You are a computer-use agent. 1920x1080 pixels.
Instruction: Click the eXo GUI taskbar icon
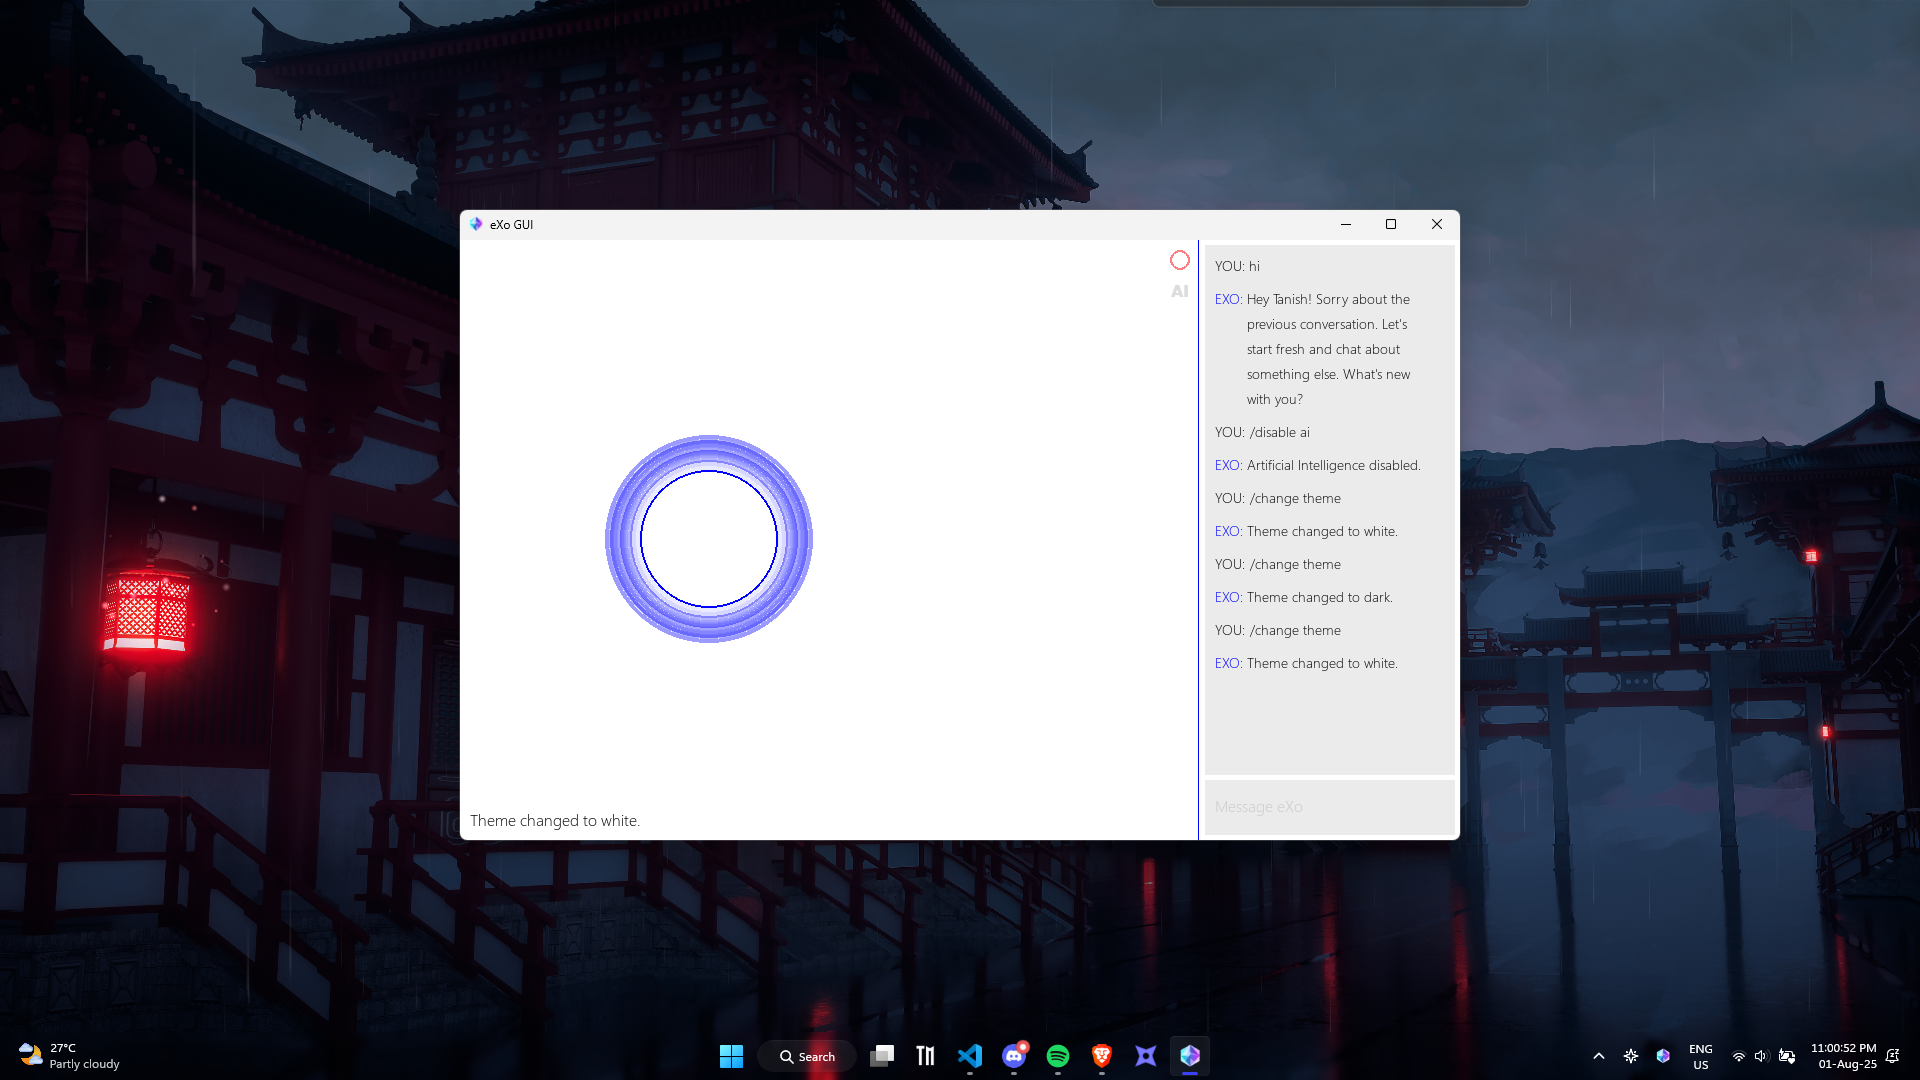[1190, 1056]
